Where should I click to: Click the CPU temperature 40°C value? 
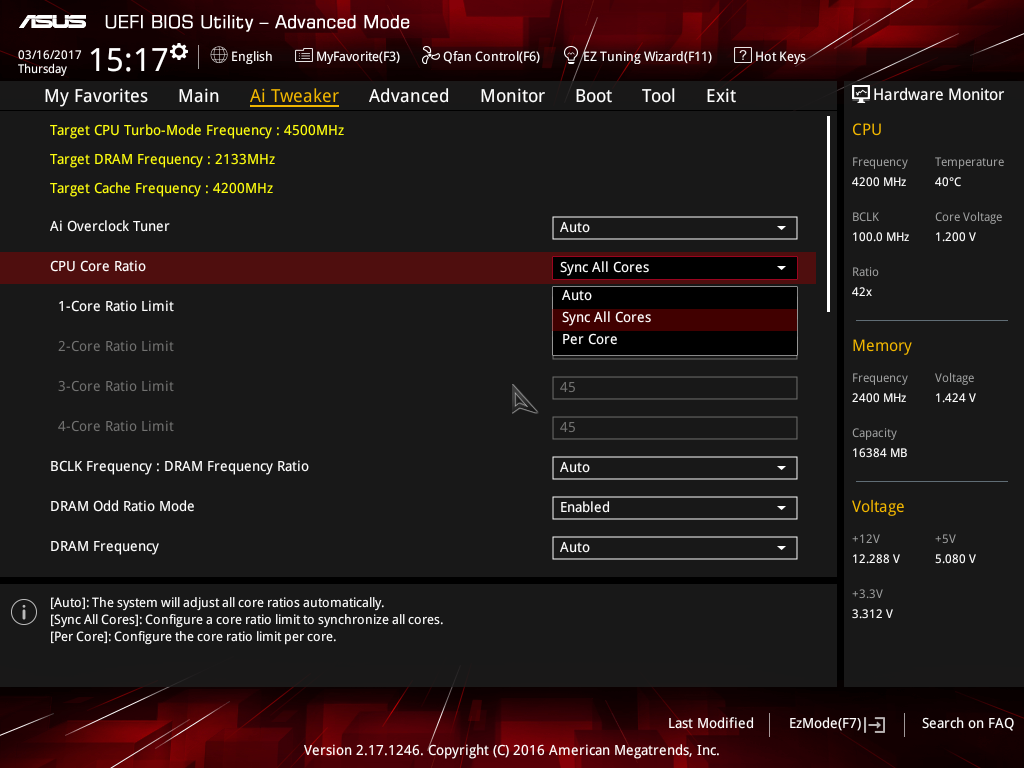(x=948, y=182)
